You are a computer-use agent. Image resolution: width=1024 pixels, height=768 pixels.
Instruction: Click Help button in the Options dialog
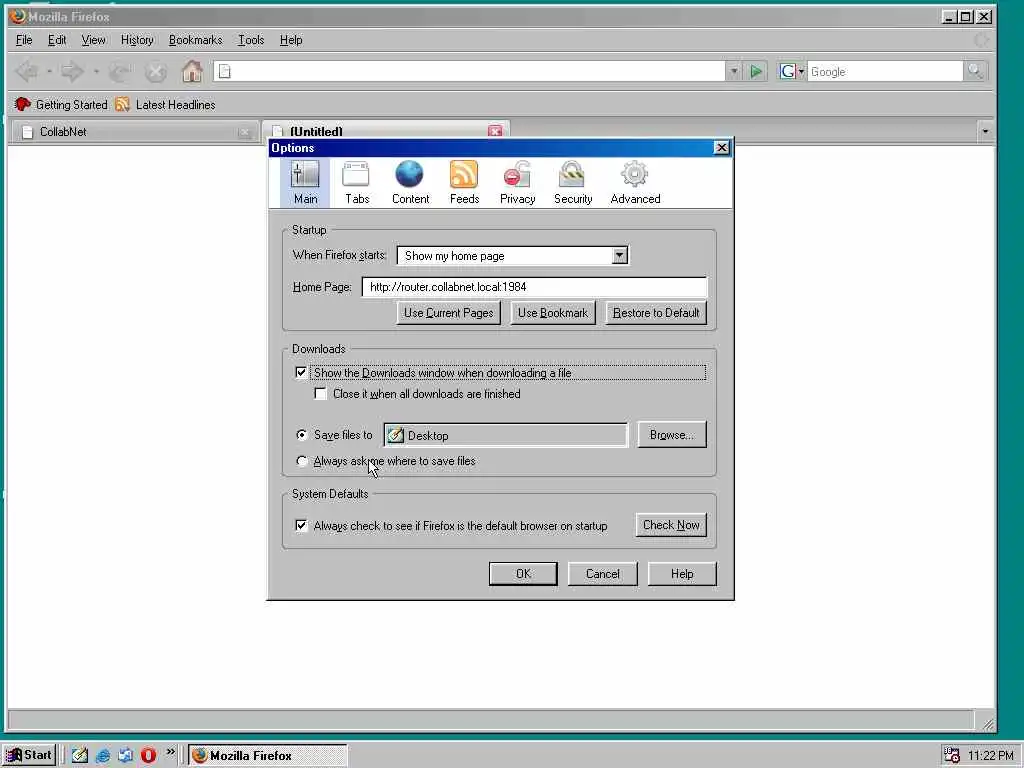click(682, 573)
